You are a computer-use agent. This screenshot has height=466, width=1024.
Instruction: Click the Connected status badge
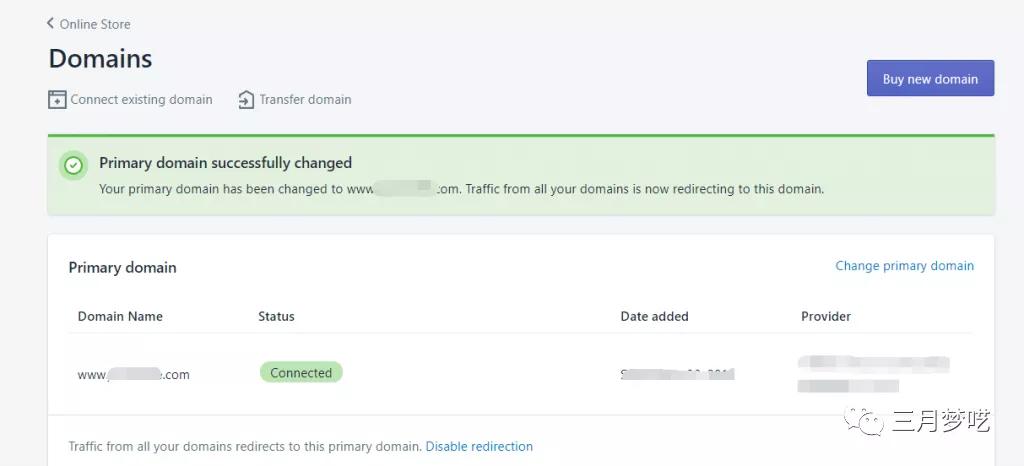[x=301, y=373]
